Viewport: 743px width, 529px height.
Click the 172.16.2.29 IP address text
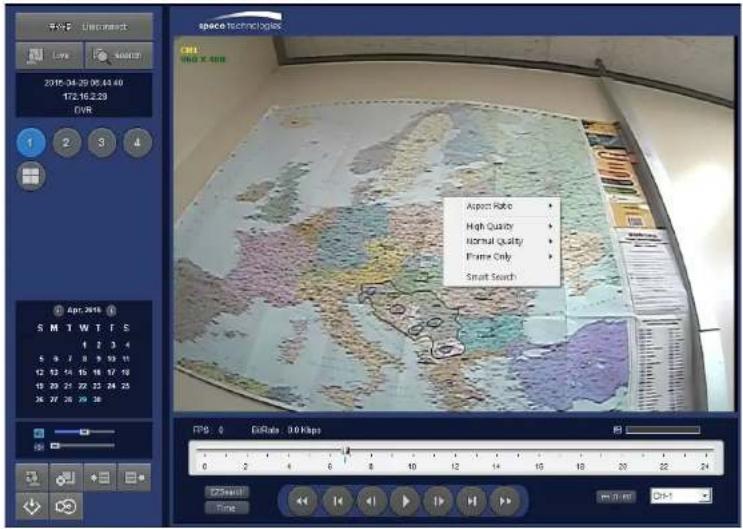(x=85, y=96)
